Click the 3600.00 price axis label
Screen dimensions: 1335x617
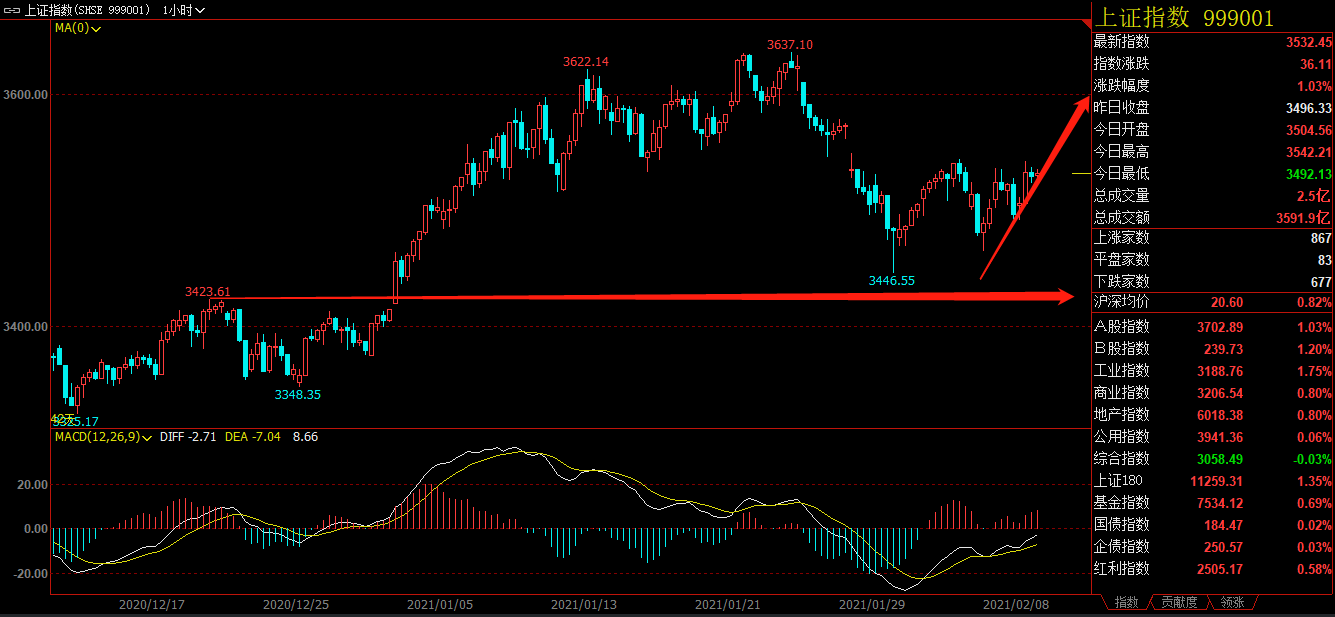(x=26, y=95)
